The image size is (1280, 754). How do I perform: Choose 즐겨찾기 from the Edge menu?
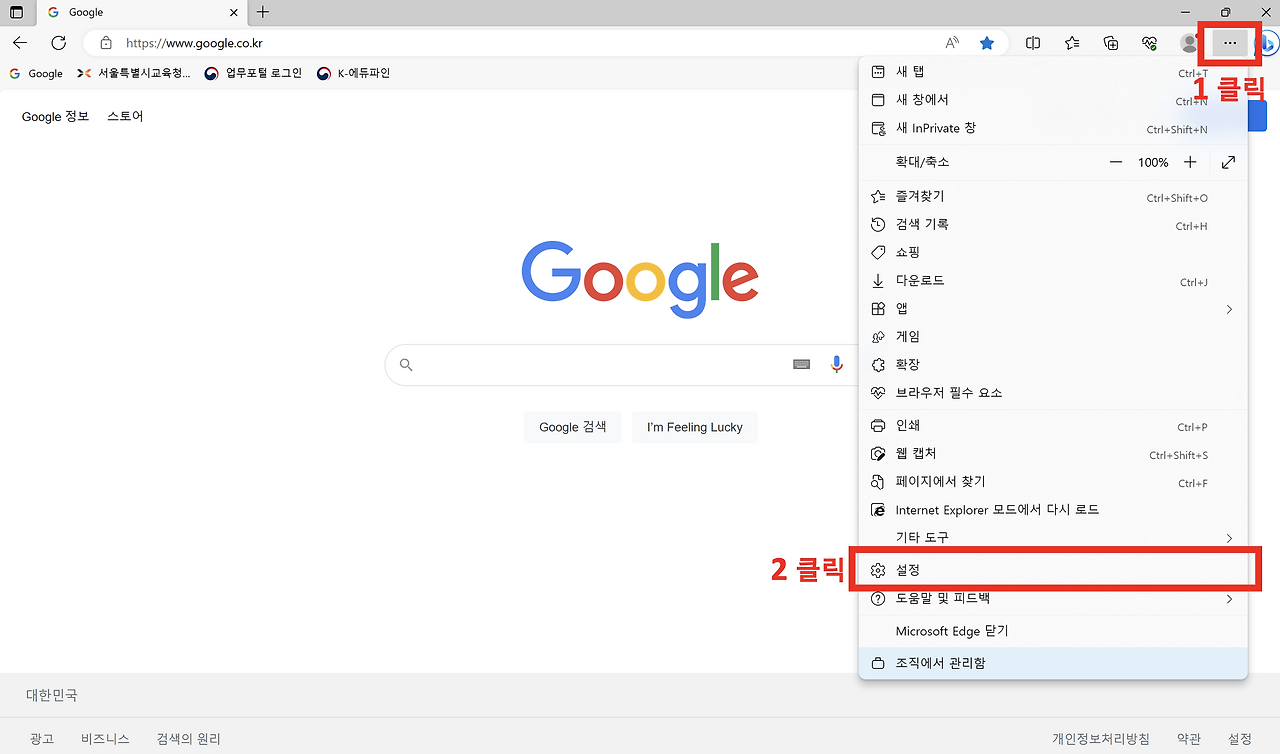1053,197
